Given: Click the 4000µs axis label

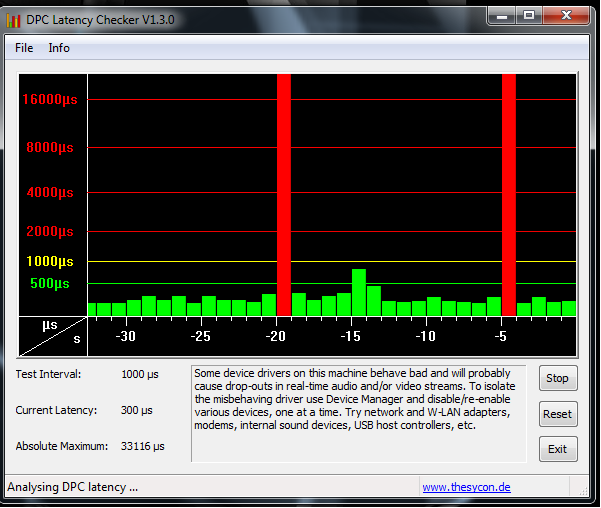Looking at the screenshot, I should point(50,192).
